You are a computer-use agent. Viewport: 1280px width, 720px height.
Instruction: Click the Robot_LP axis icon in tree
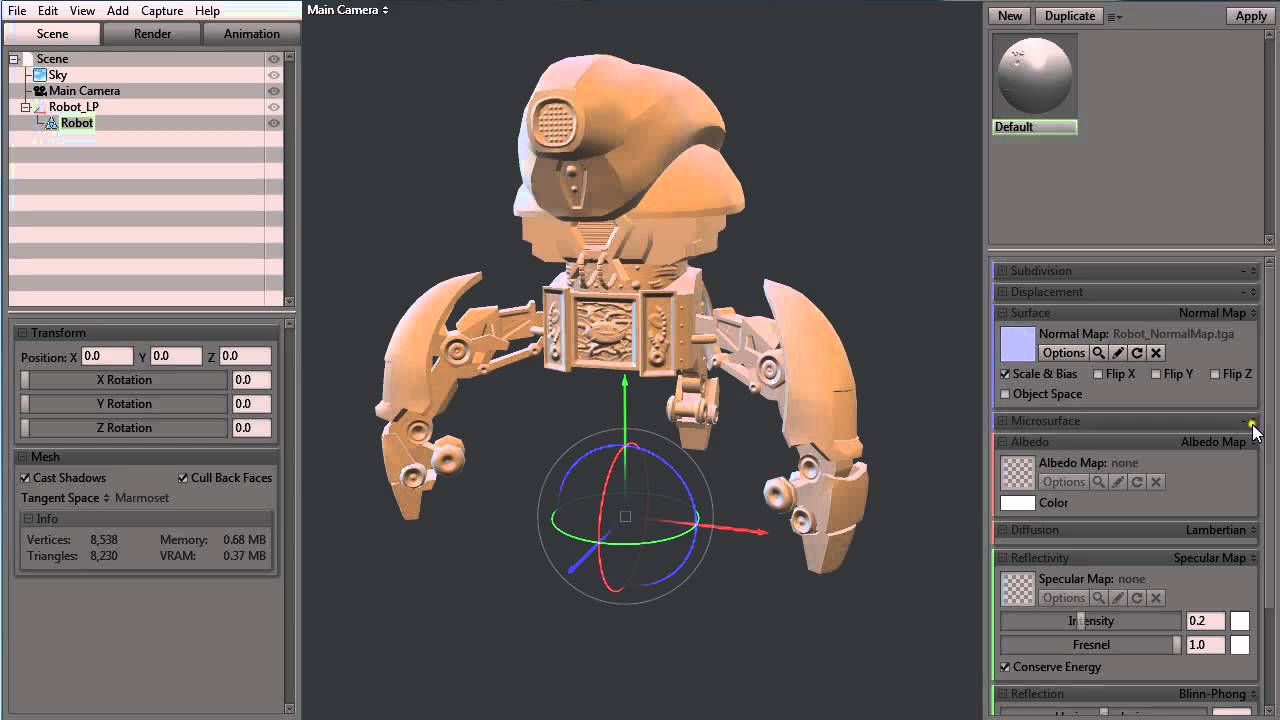(40, 107)
